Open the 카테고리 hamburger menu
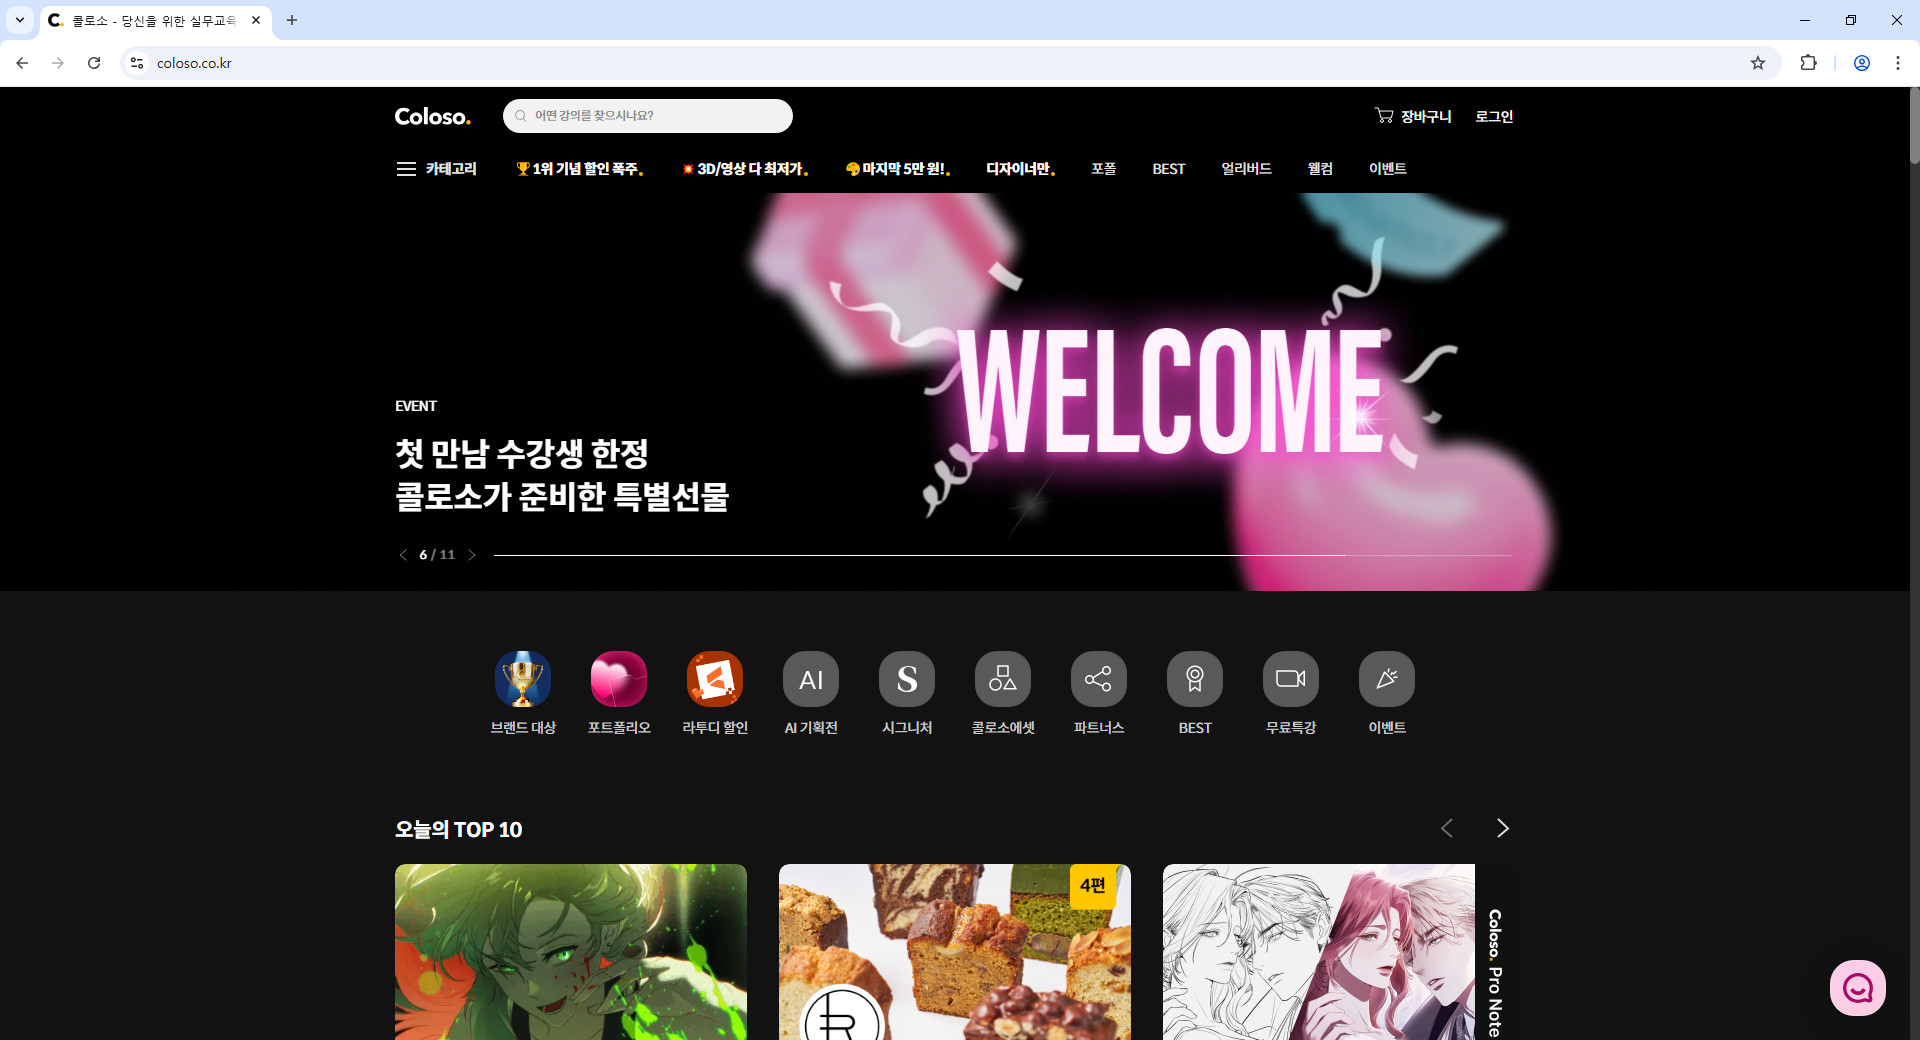 point(436,169)
